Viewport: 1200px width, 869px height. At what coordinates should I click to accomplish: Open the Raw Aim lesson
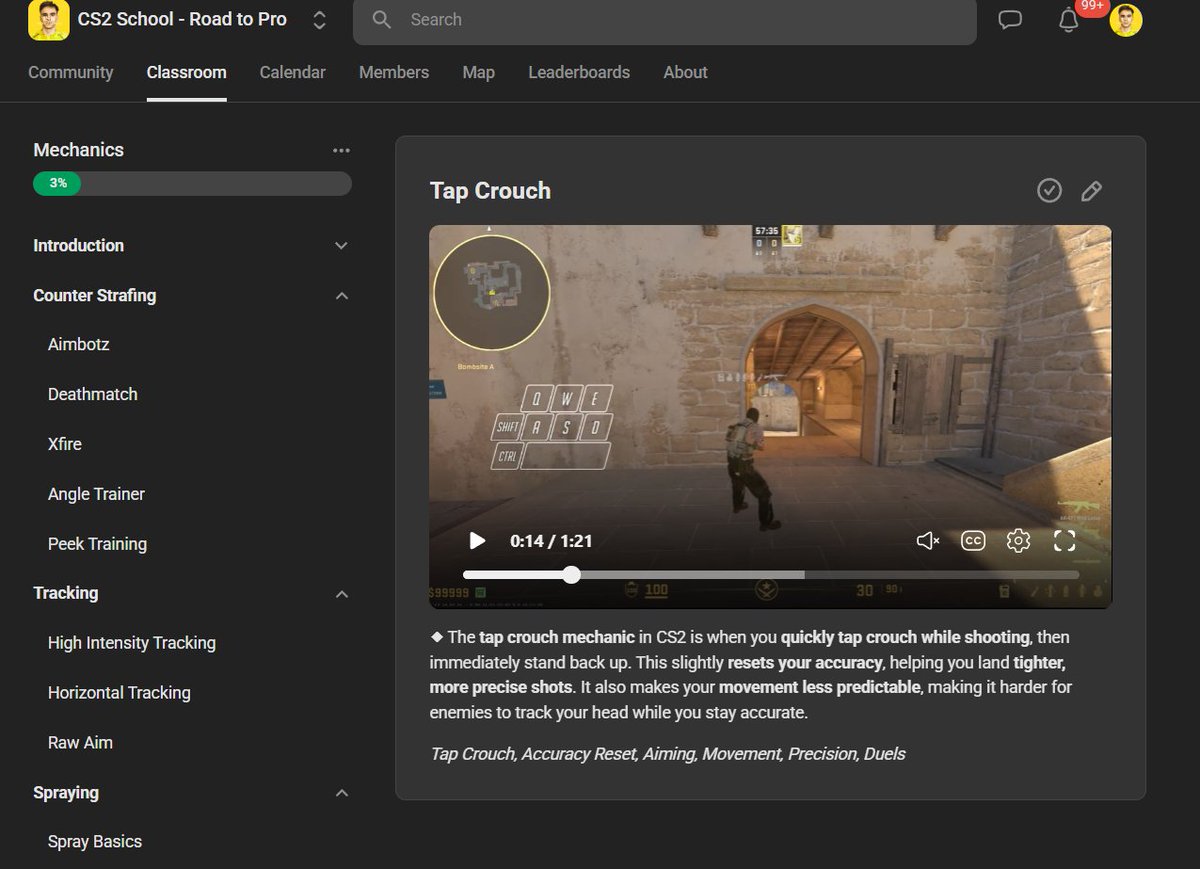[x=80, y=742]
